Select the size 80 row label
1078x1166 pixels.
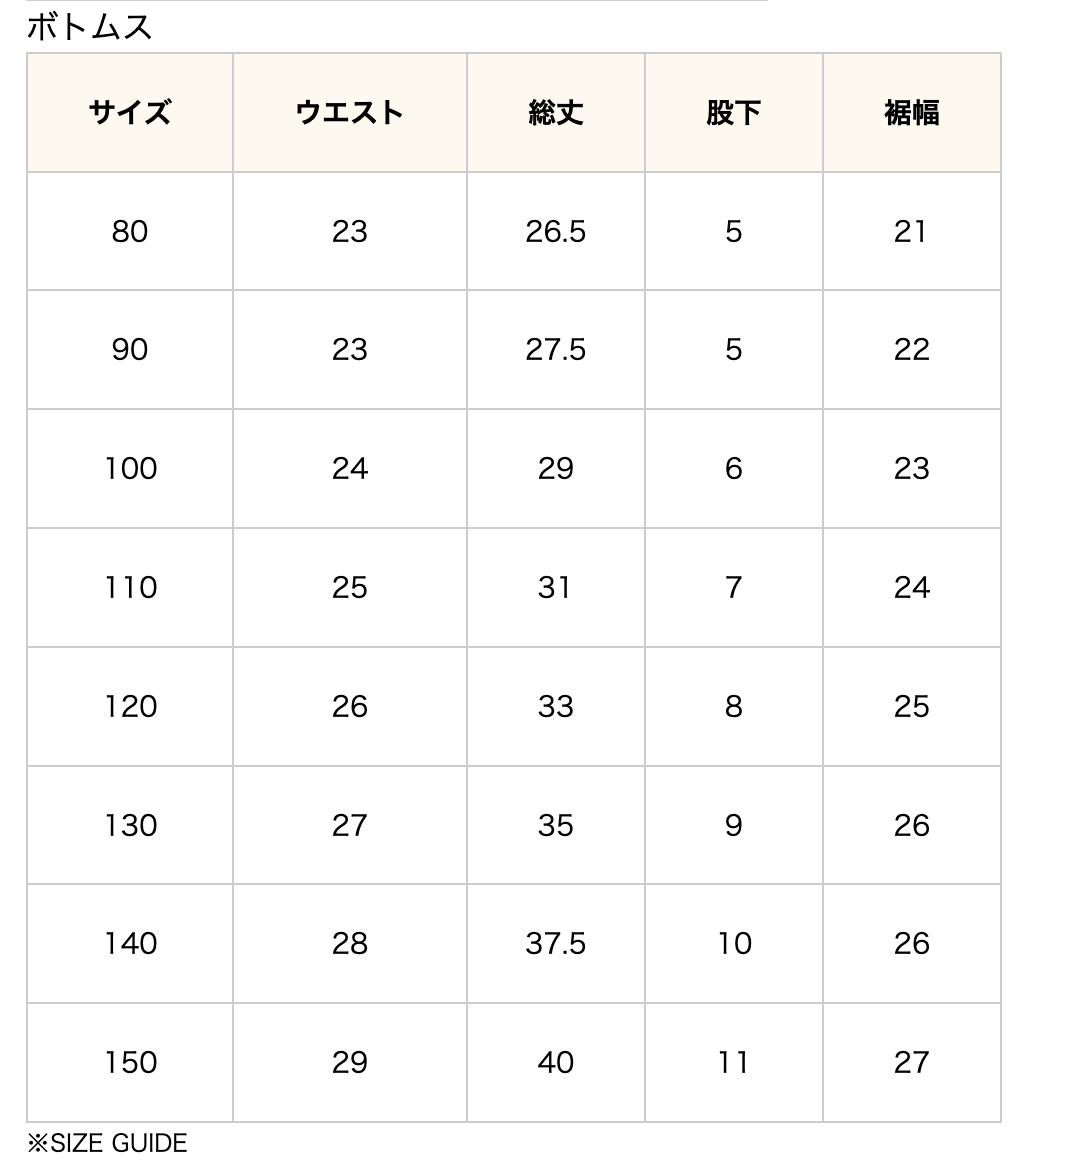pyautogui.click(x=130, y=231)
